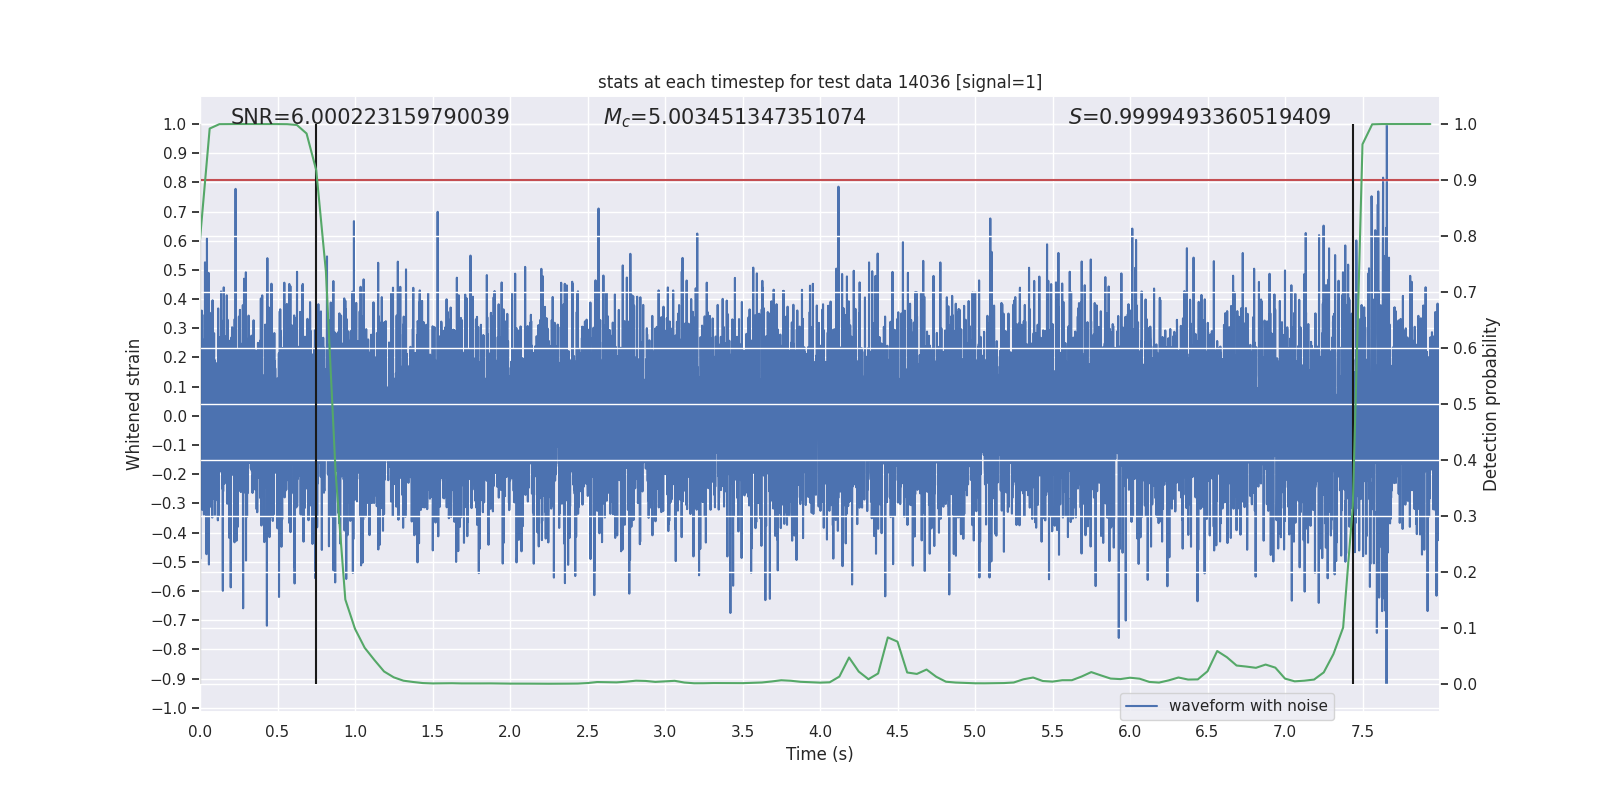Image resolution: width=1600 pixels, height=800 pixels.
Task: Select the SNR=6.000223 annotation text
Action: 370,117
